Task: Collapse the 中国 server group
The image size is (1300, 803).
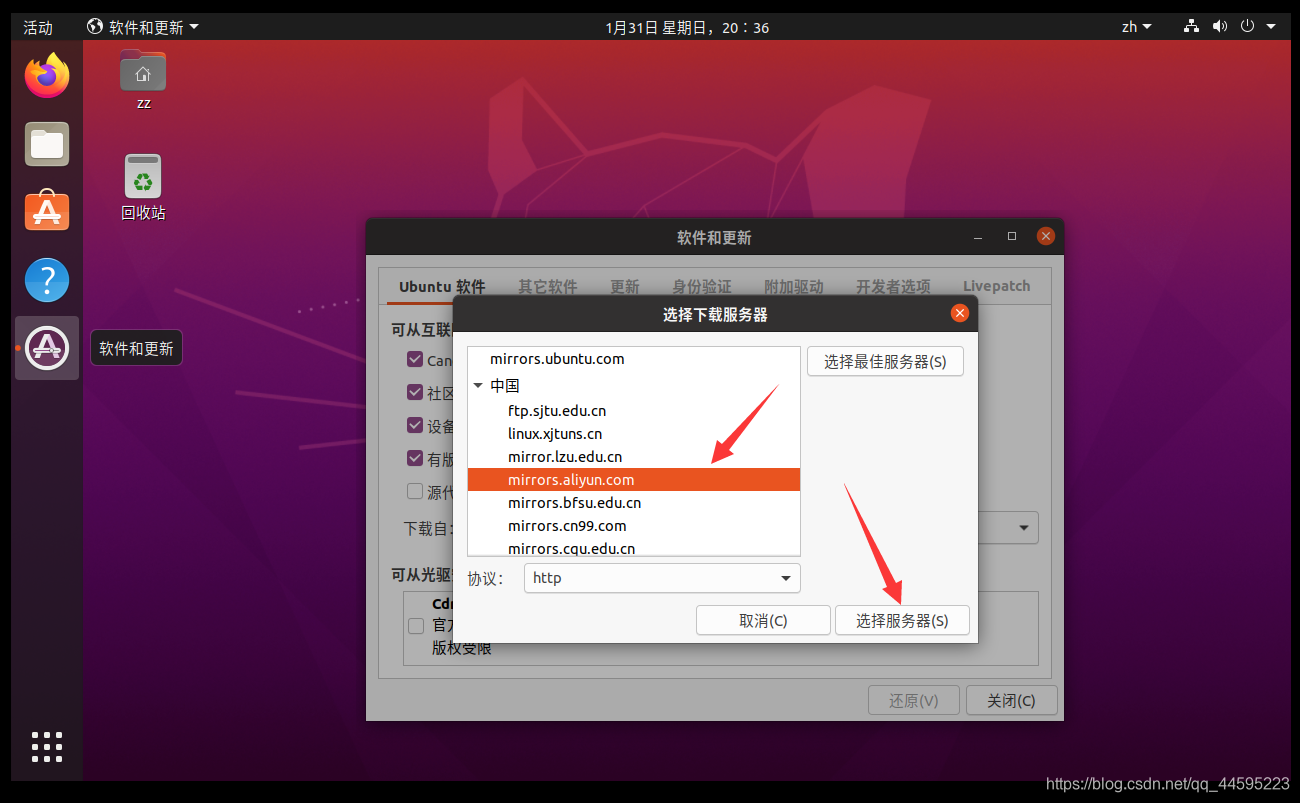Action: (x=478, y=385)
